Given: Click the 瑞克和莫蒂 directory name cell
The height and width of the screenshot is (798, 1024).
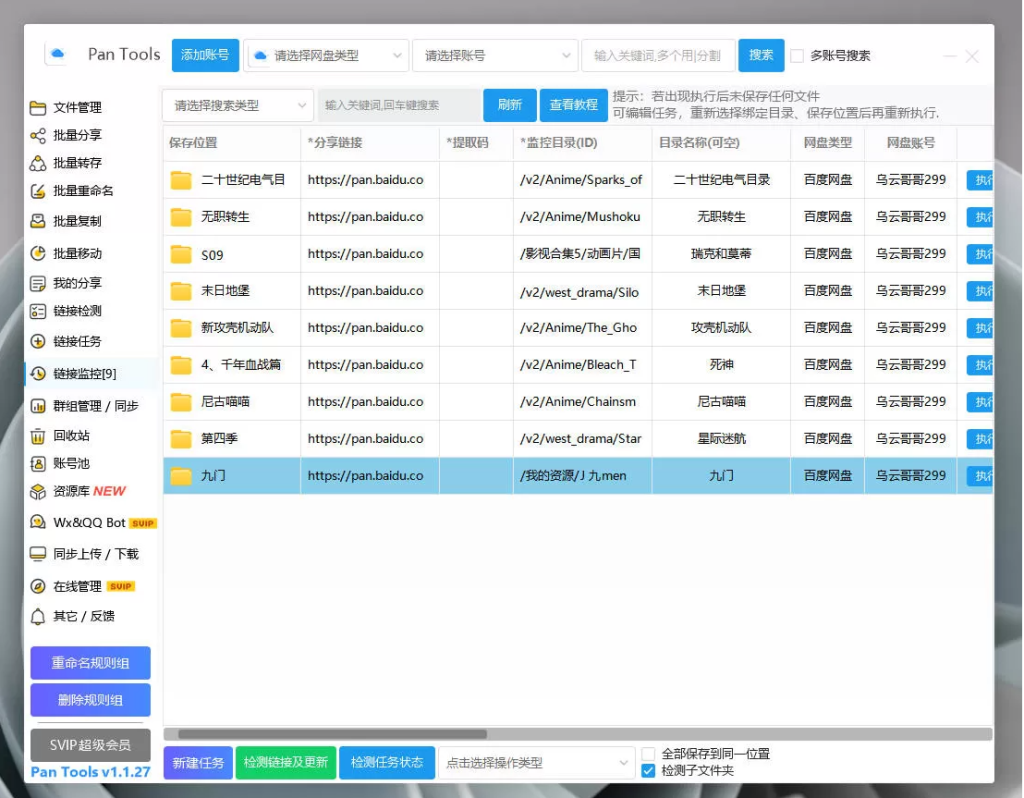Looking at the screenshot, I should 721,254.
